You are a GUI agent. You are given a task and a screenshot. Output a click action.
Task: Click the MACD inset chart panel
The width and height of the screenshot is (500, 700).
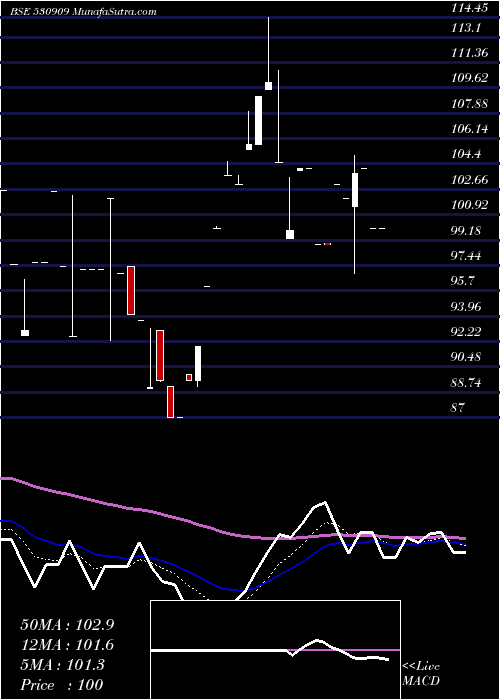click(275, 650)
